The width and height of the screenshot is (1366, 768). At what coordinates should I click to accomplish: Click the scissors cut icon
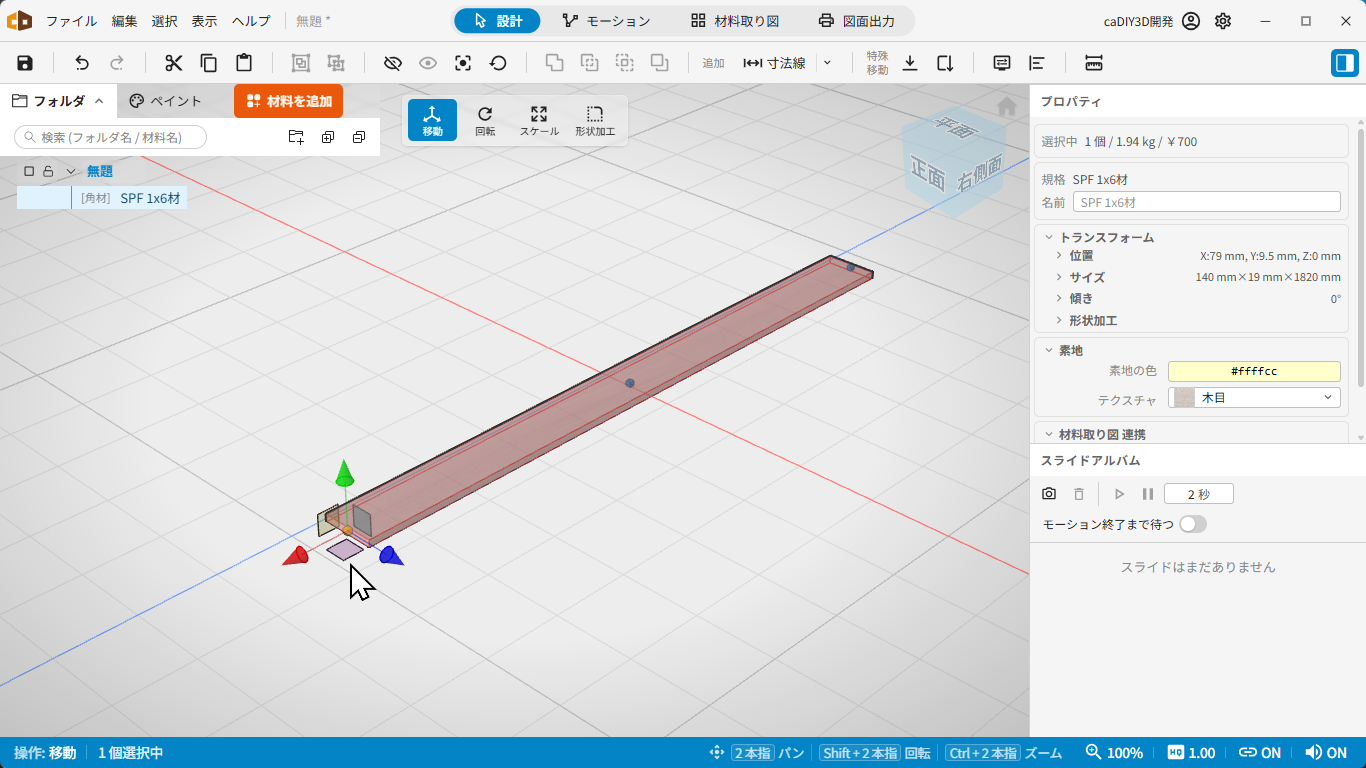(174, 63)
